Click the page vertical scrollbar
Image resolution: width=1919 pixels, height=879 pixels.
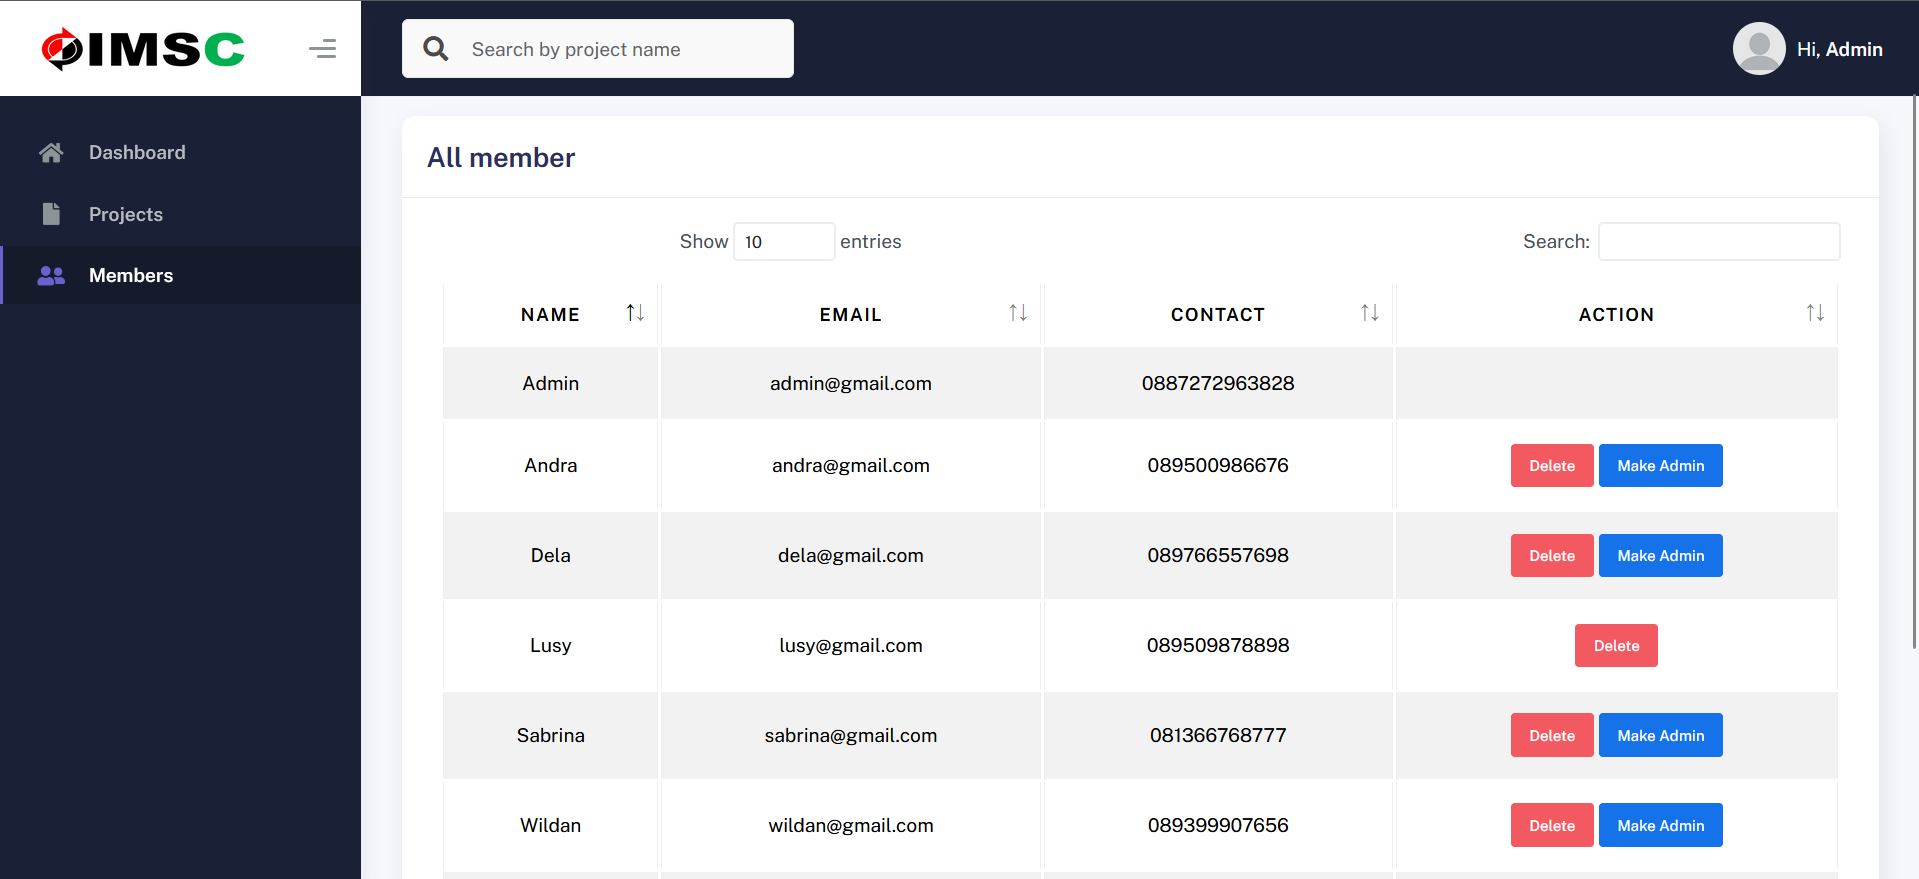tap(1914, 370)
